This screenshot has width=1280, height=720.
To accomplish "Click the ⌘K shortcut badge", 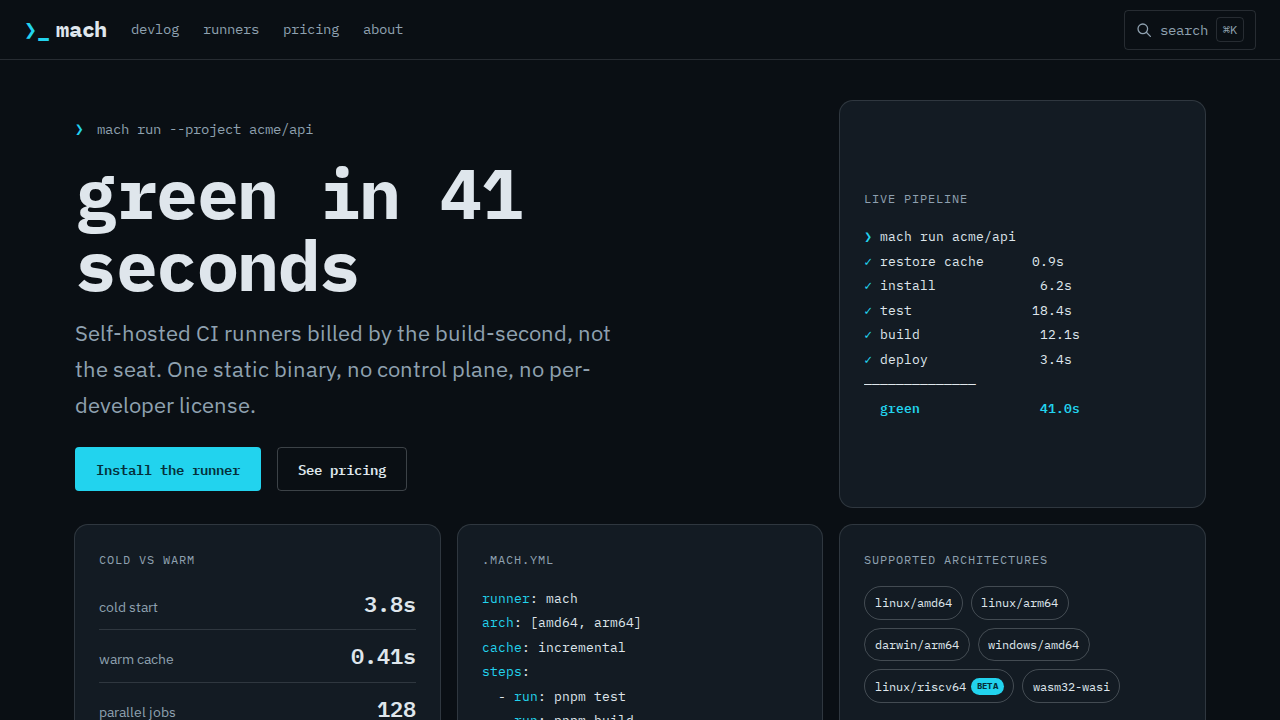I will pos(1230,30).
